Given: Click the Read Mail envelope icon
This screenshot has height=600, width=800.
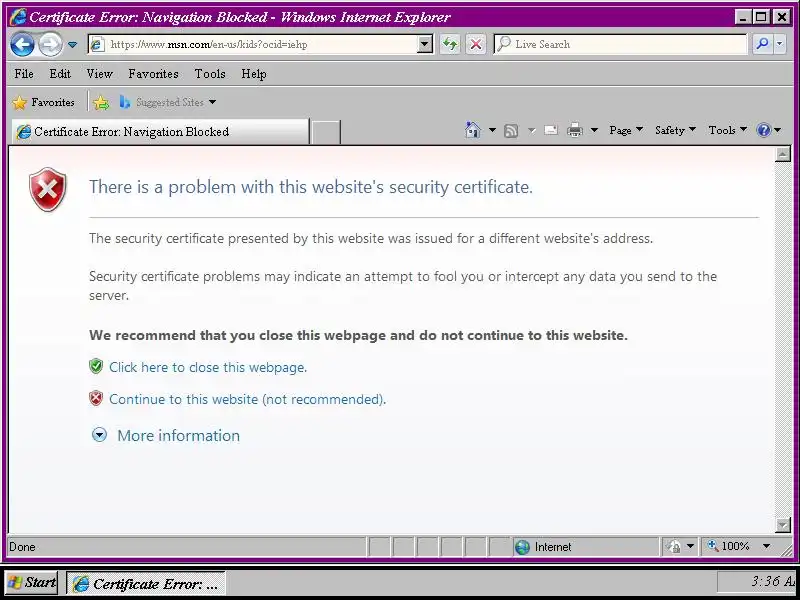Looking at the screenshot, I should pyautogui.click(x=551, y=130).
